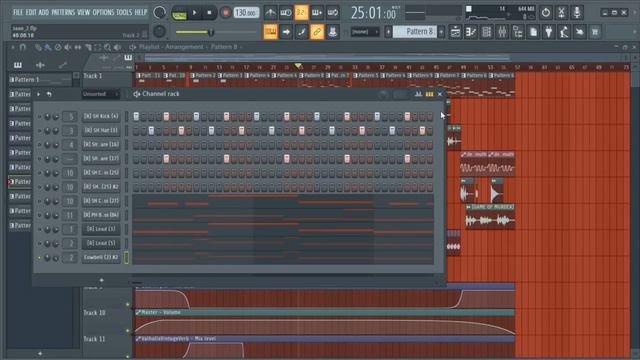The height and width of the screenshot is (360, 640).
Task: Toggle the auto scrolling arrow icon
Action: tap(286, 32)
